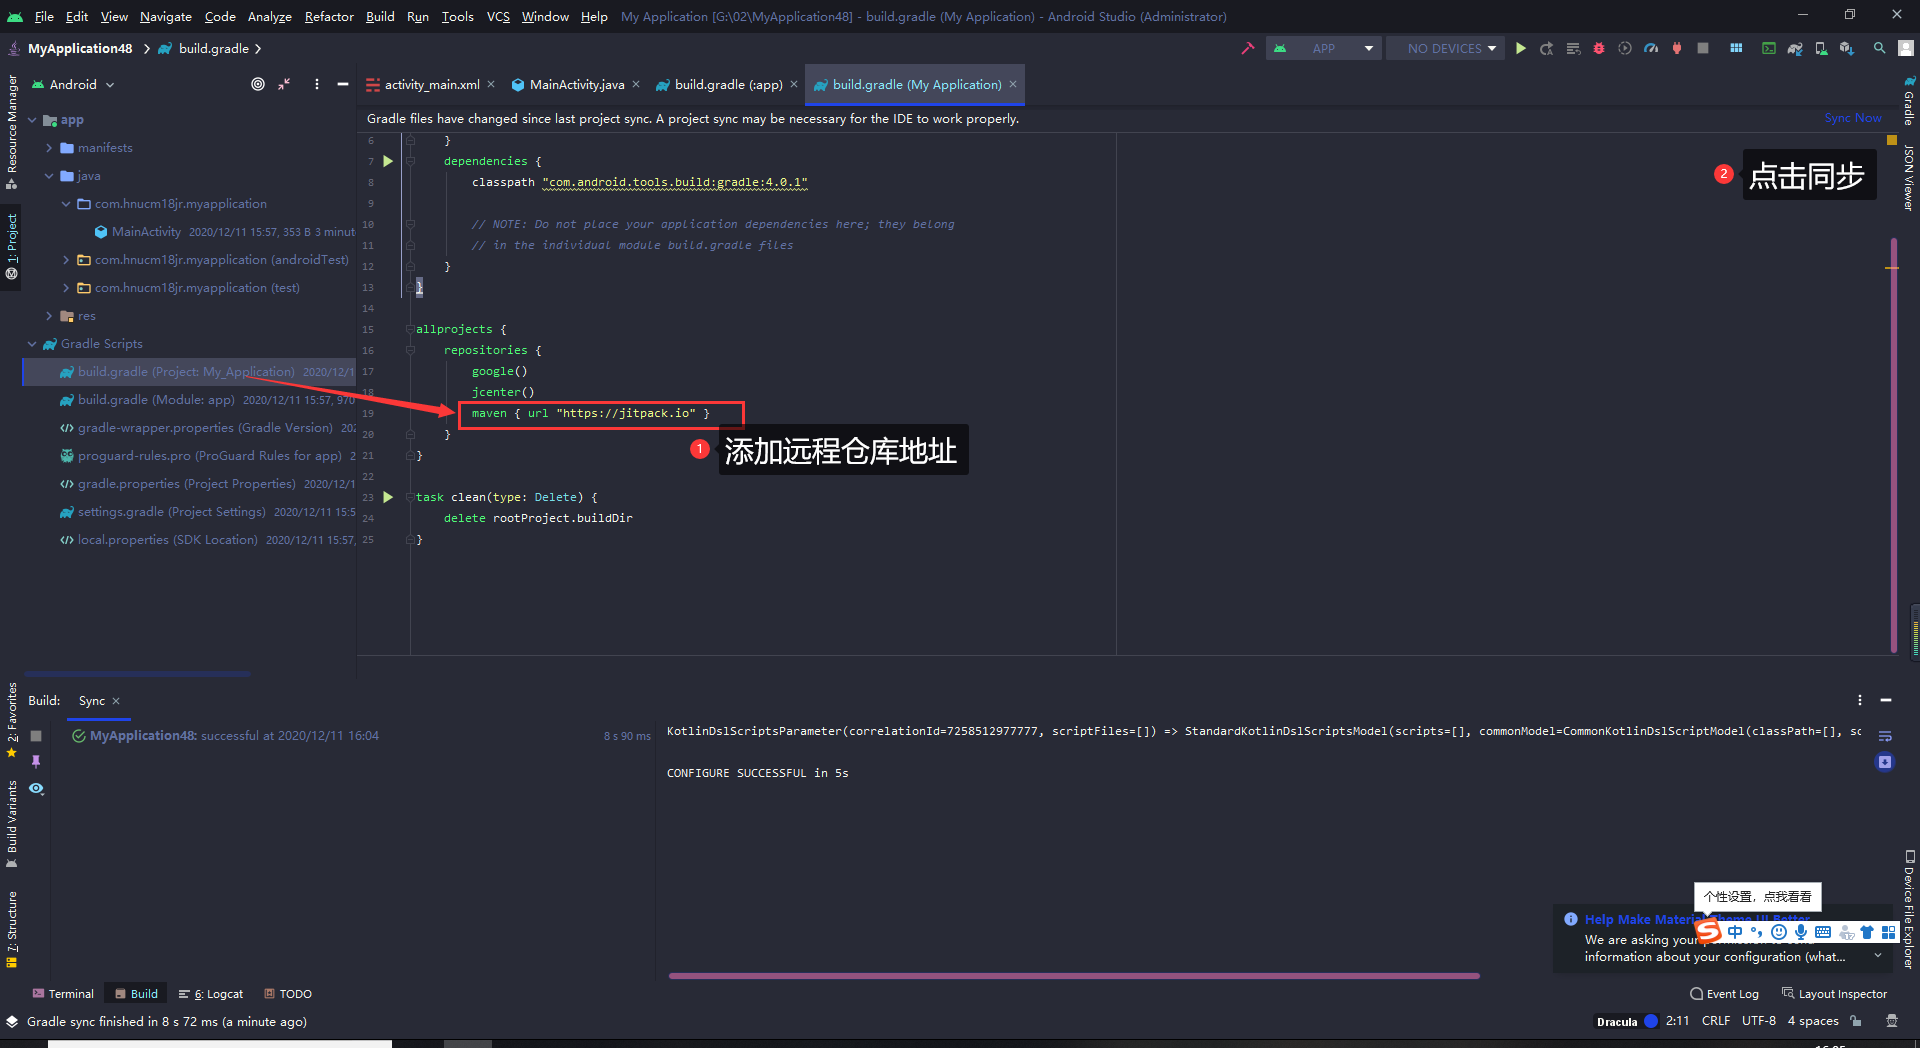Click the build output horizontal scrollbar

pyautogui.click(x=1074, y=976)
